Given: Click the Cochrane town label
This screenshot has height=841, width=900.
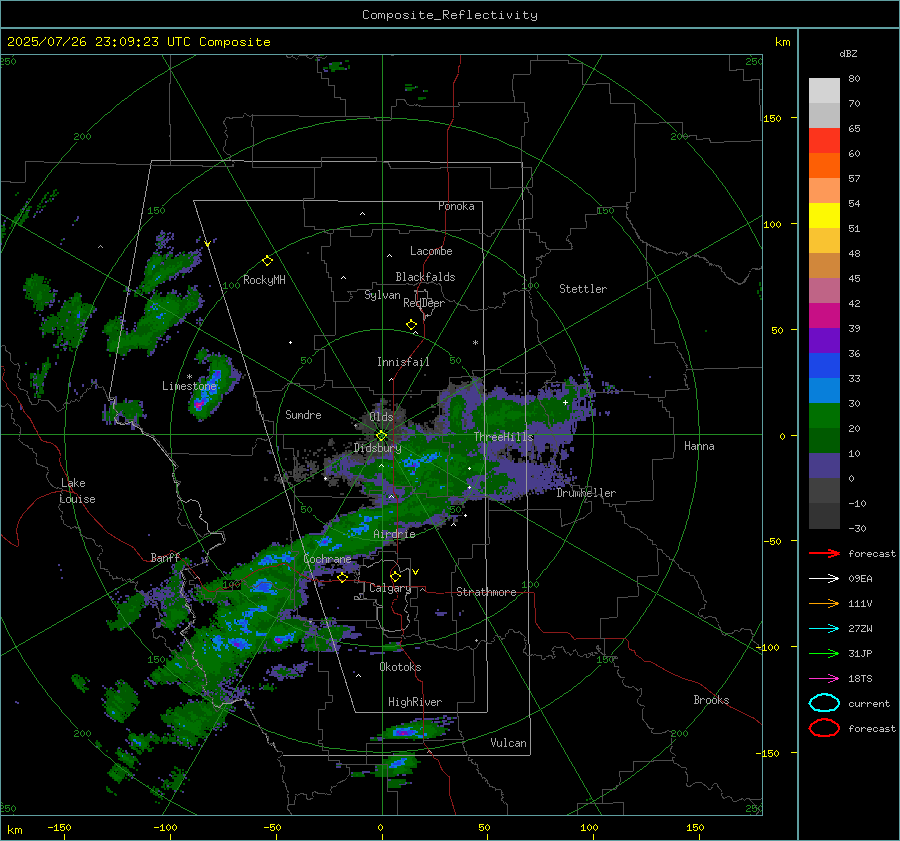Looking at the screenshot, I should pyautogui.click(x=327, y=559).
